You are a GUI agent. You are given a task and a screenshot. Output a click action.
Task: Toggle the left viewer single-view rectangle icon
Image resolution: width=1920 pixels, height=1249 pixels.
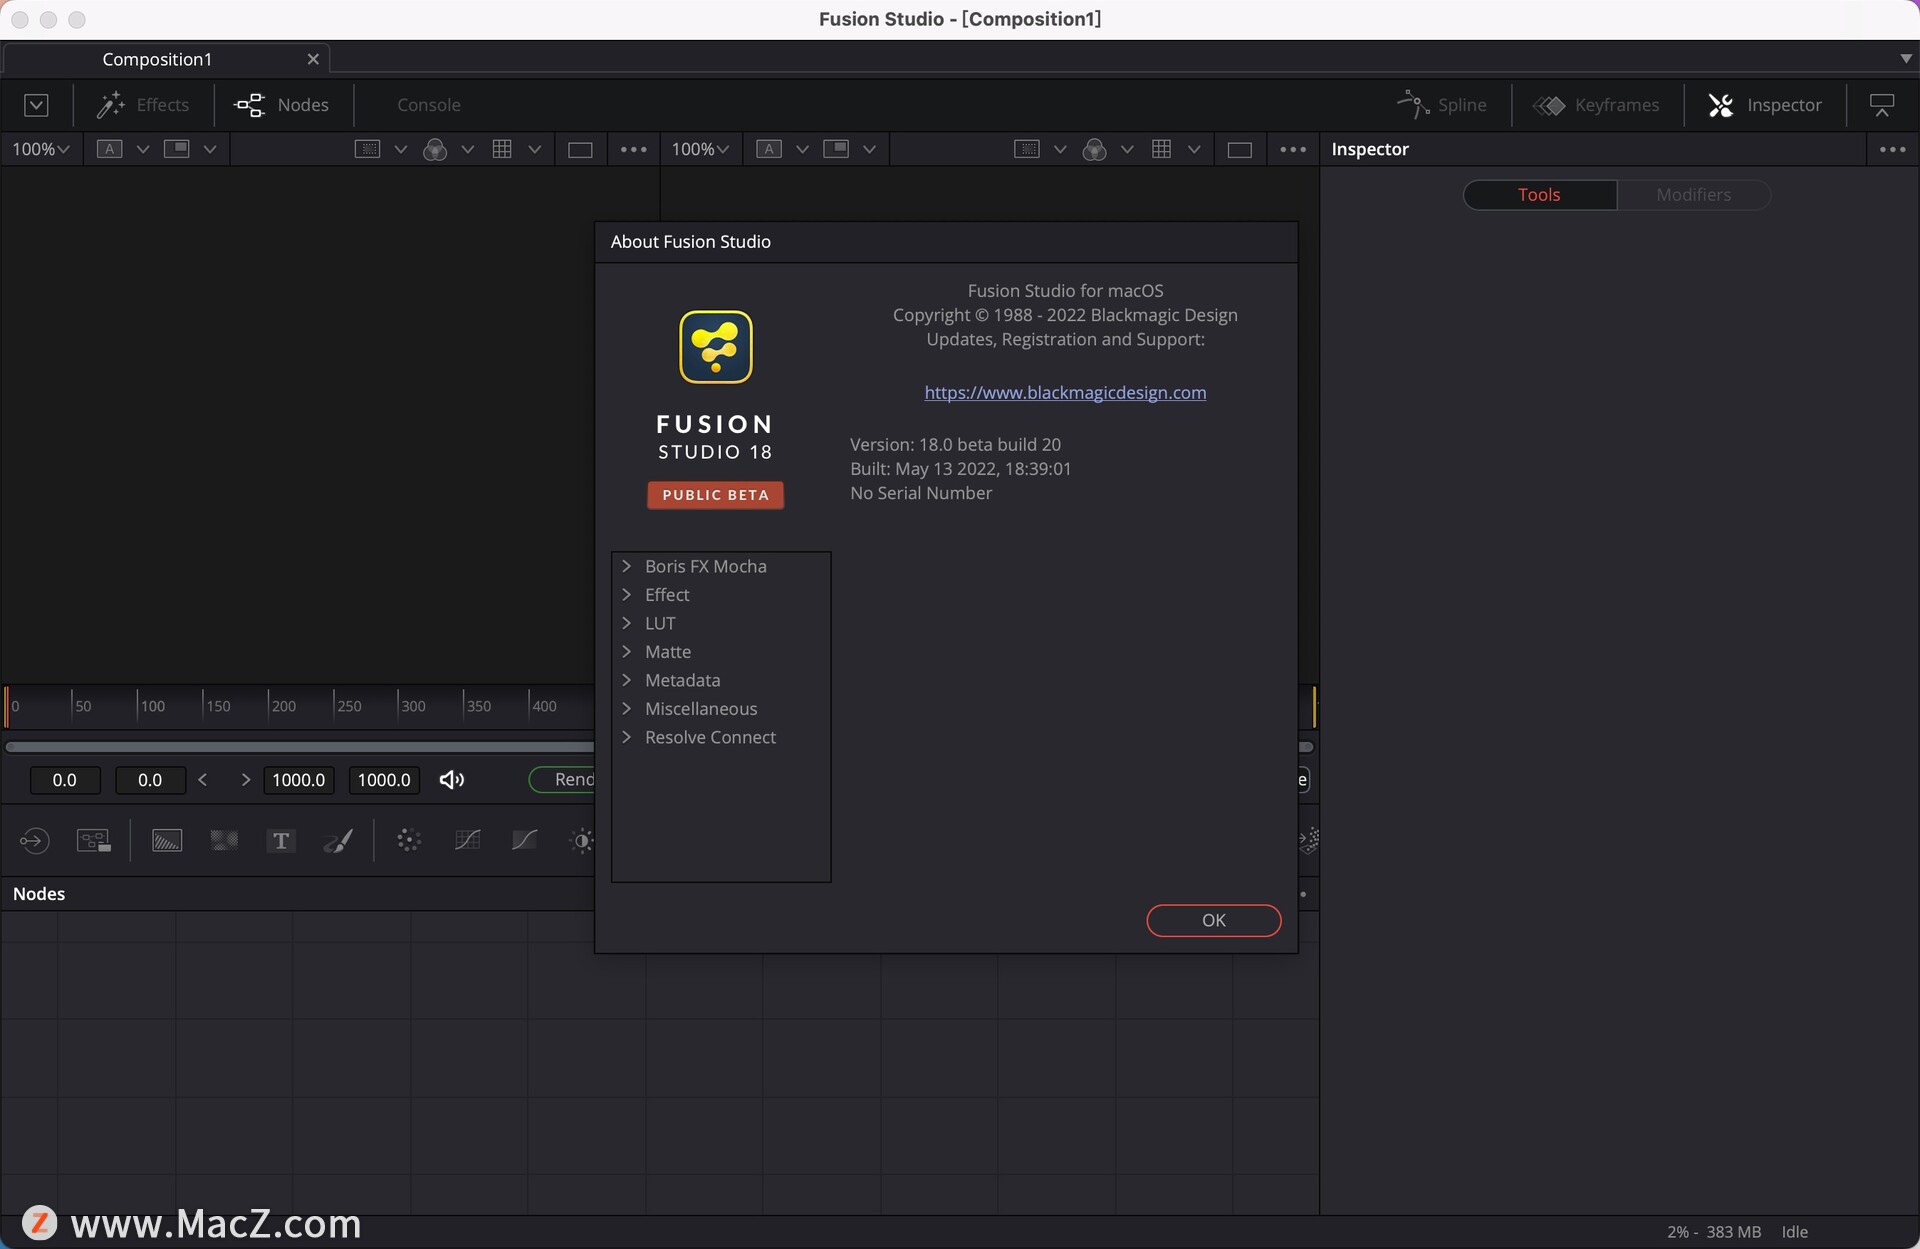click(x=580, y=149)
